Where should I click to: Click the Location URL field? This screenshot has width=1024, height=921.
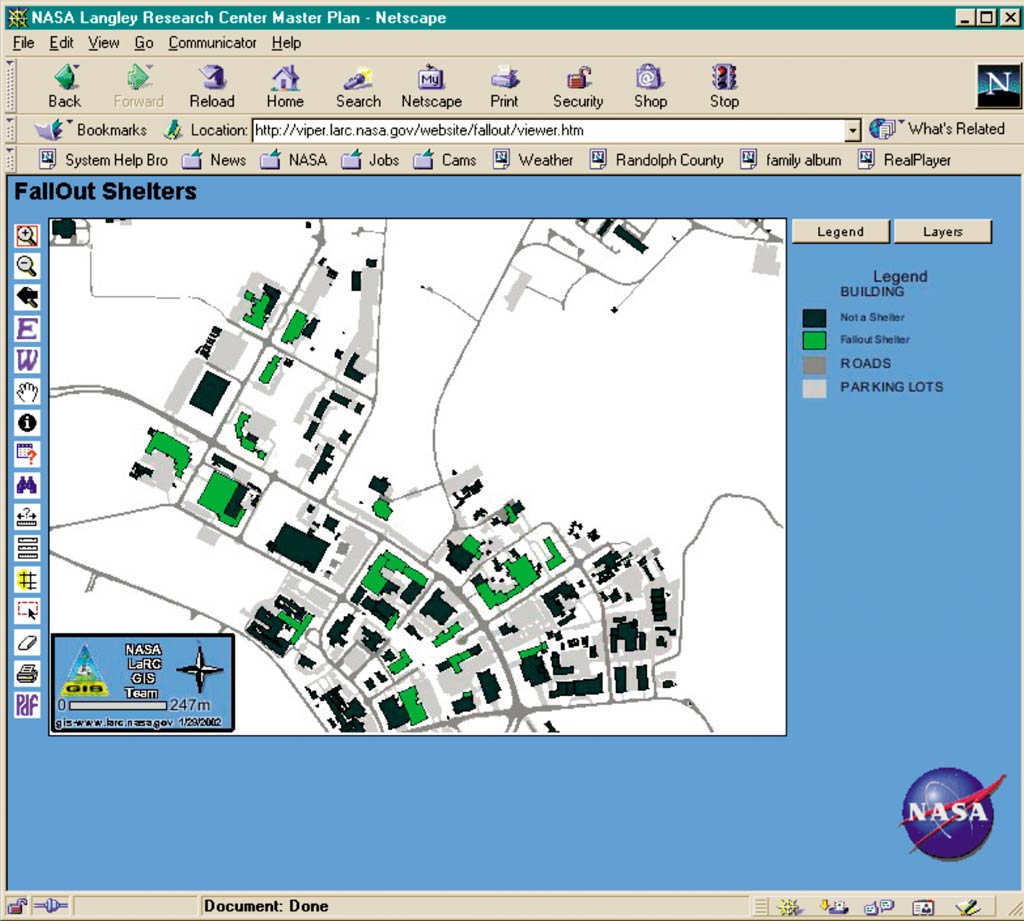(549, 131)
